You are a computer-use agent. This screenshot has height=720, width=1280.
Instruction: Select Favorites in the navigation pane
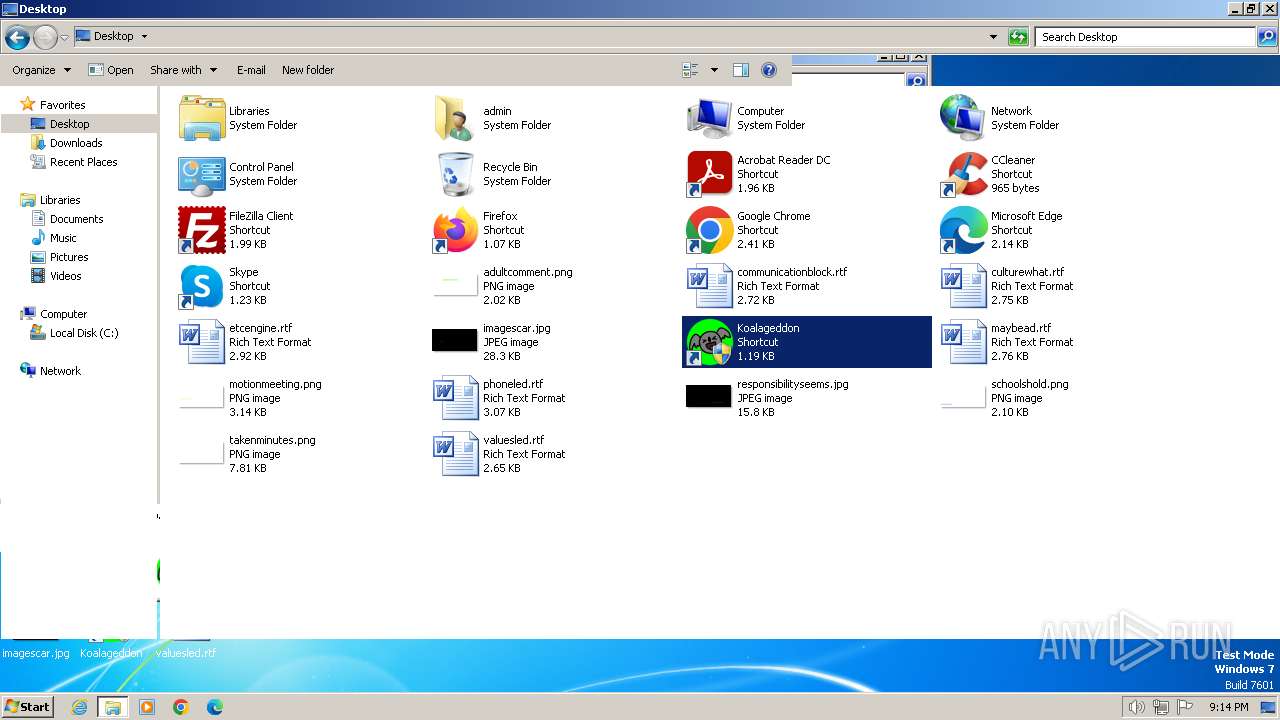[62, 105]
